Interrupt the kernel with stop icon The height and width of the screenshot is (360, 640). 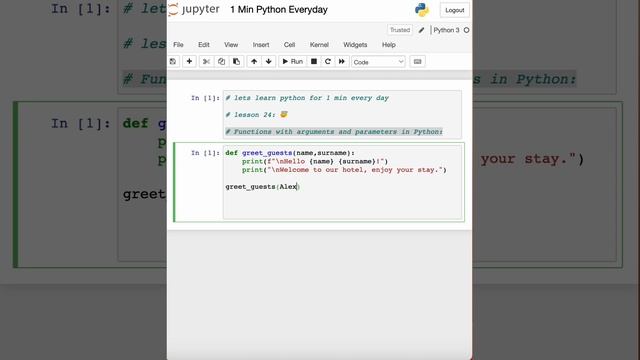(314, 62)
